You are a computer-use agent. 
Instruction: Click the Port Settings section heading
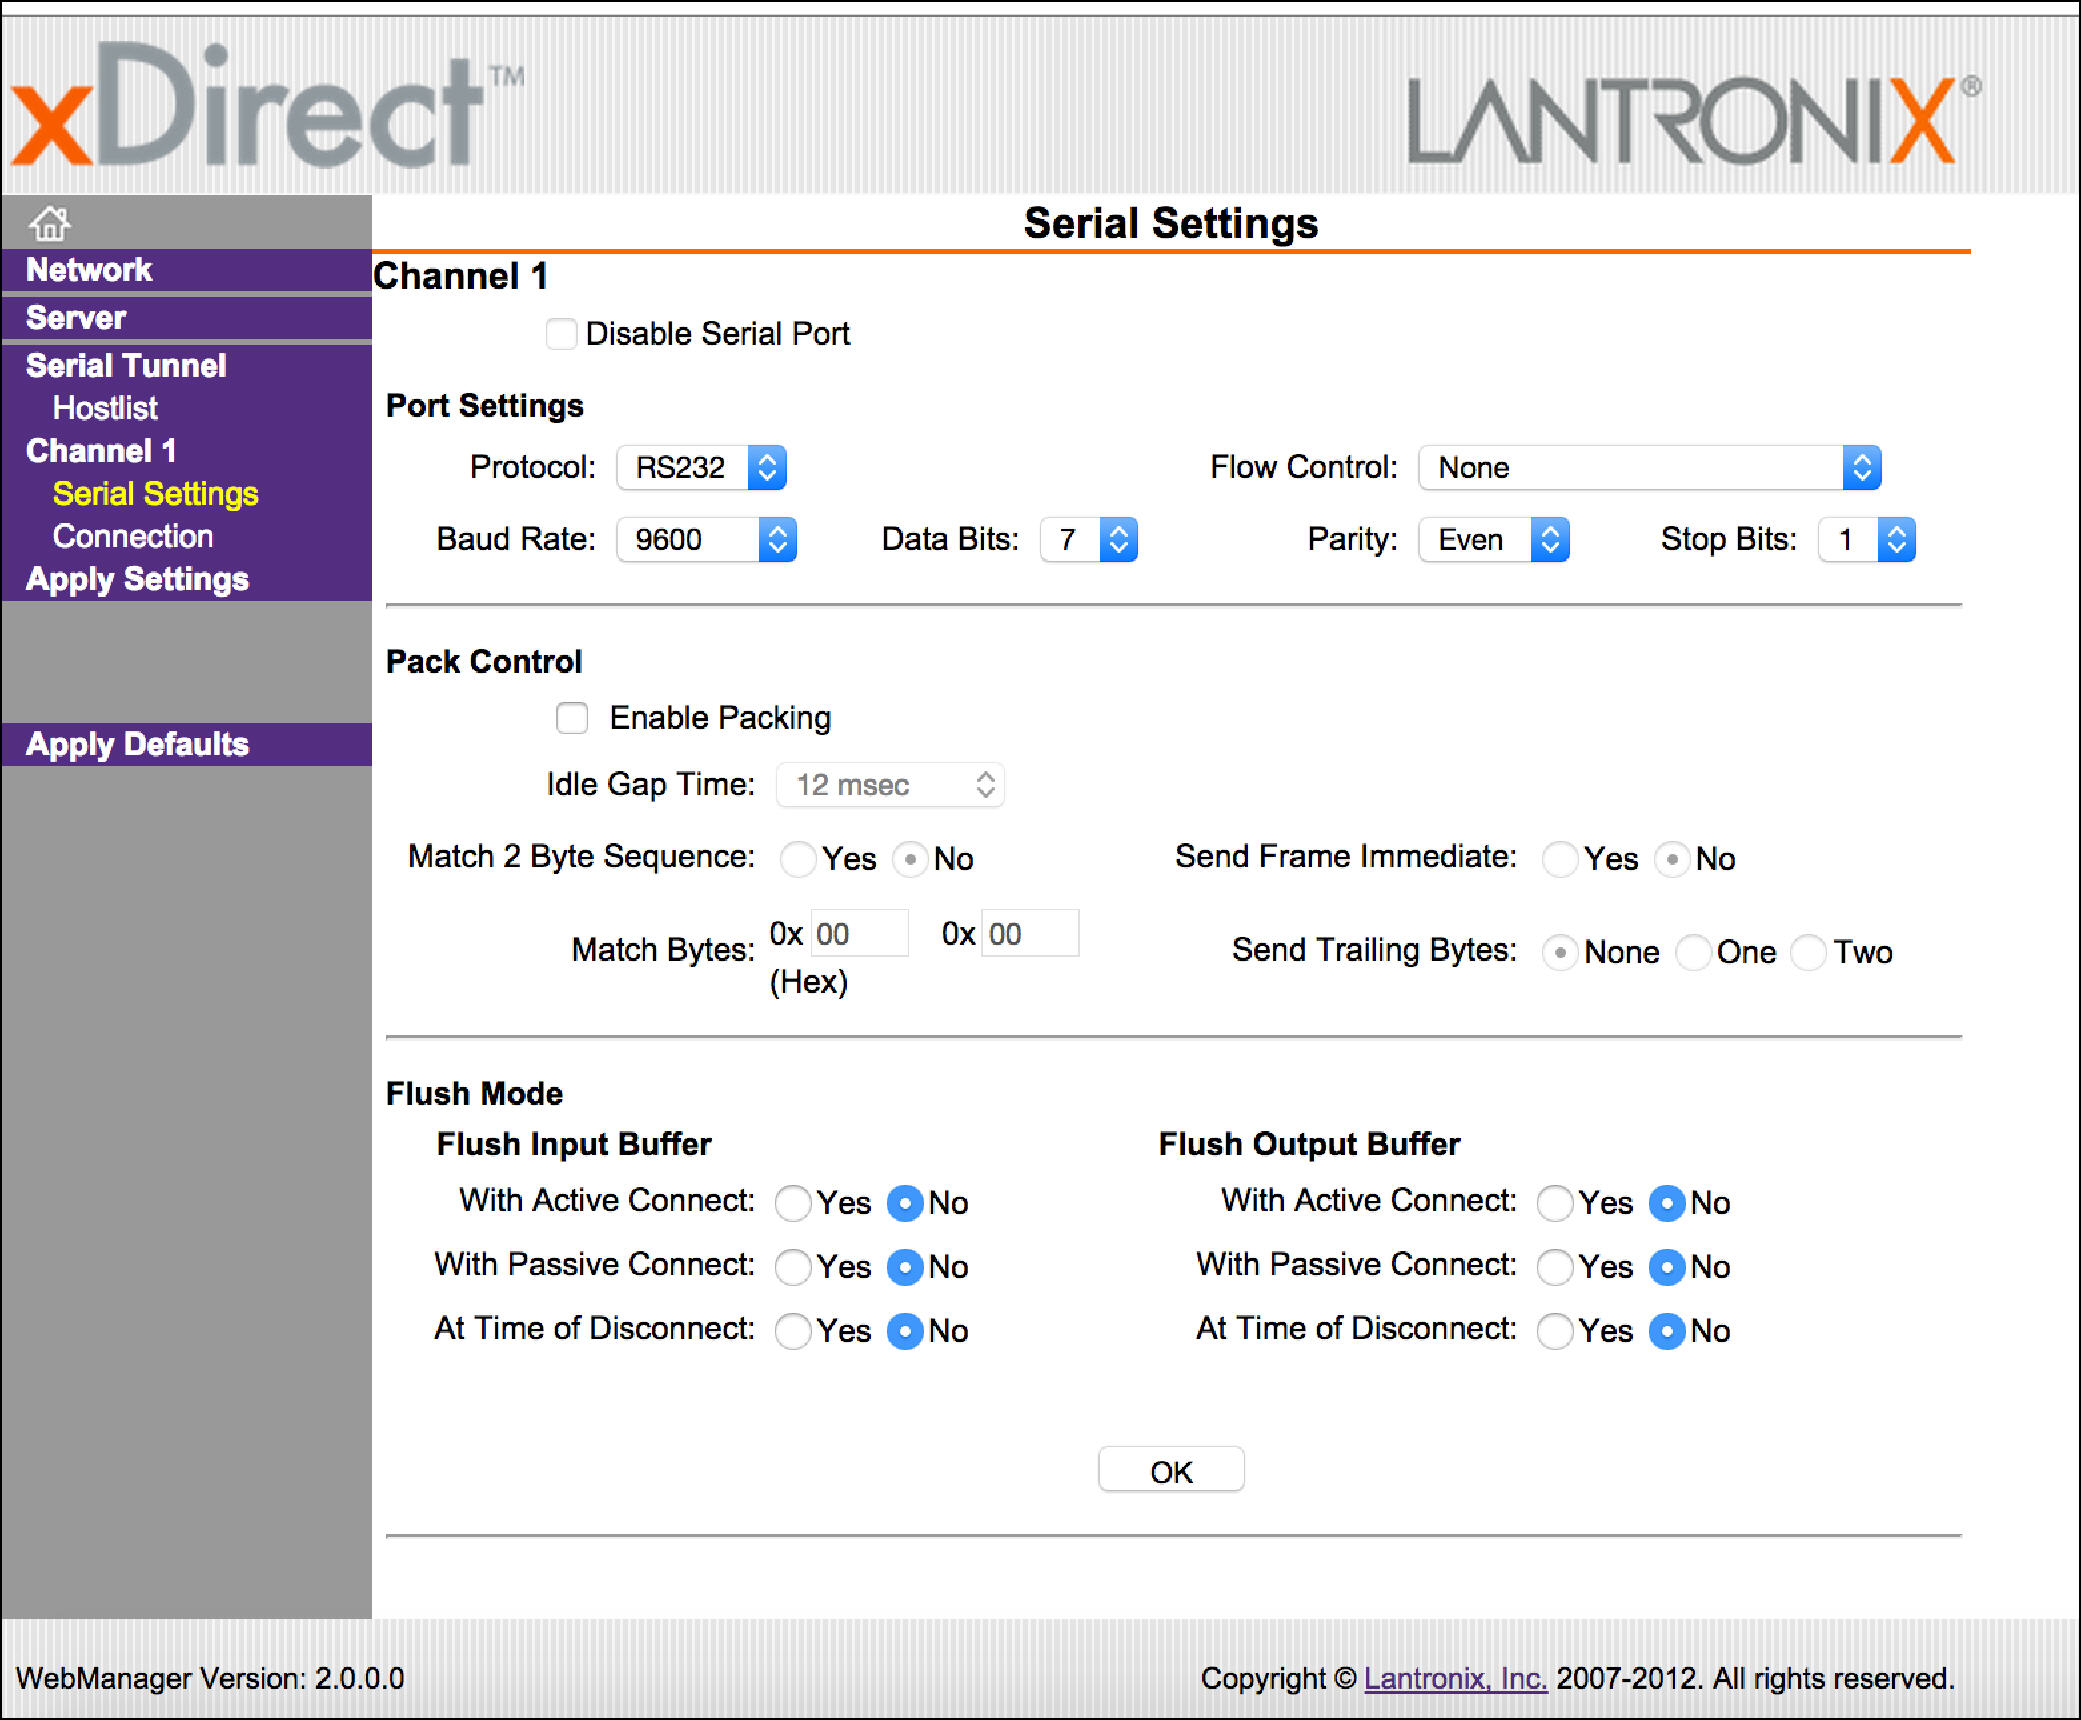coord(484,406)
